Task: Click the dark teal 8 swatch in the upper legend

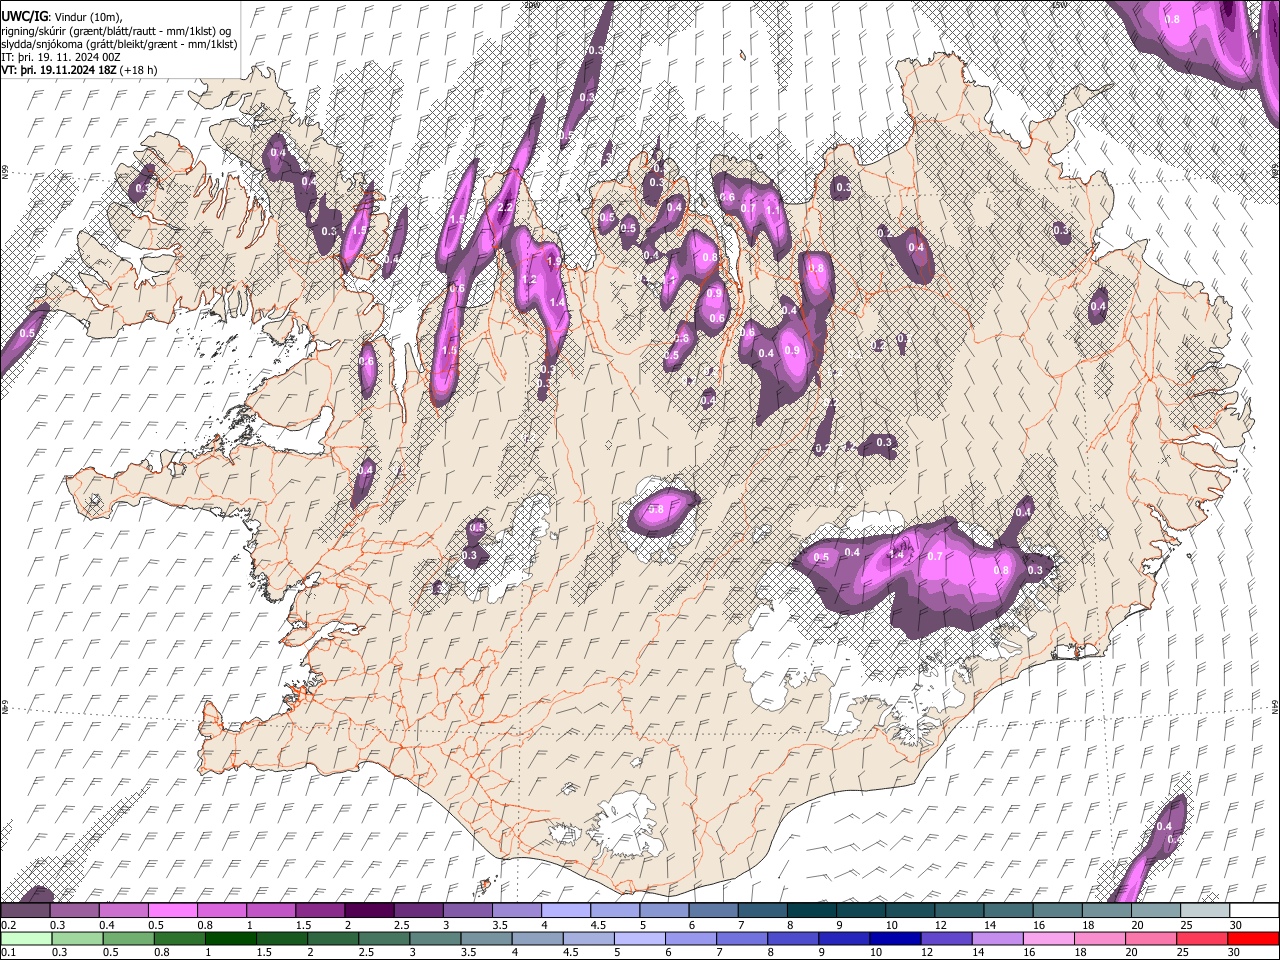Action: (812, 910)
